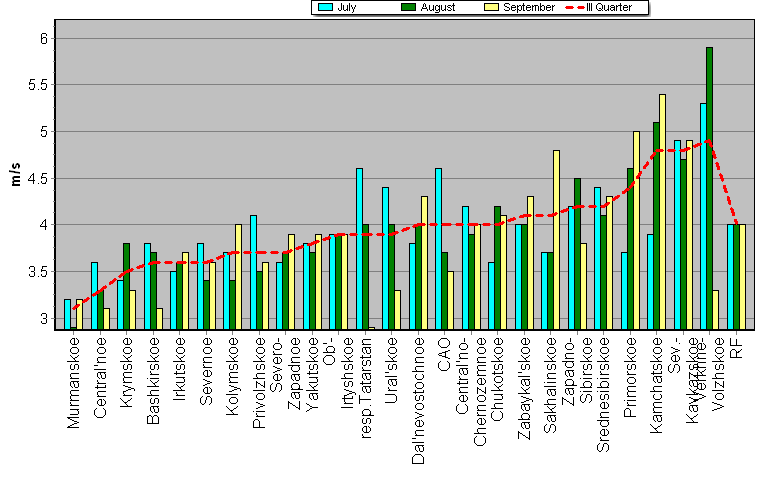Click the '5' tick label on y-axis
The width and height of the screenshot is (777, 479).
44,132
